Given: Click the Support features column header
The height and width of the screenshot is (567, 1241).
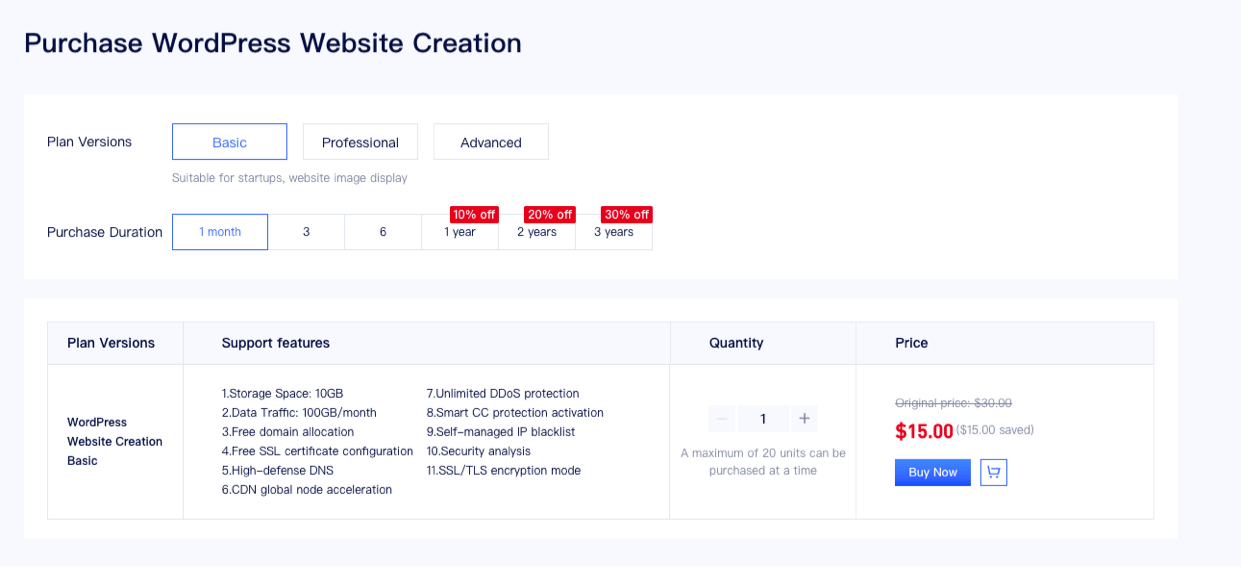Looking at the screenshot, I should [276, 343].
